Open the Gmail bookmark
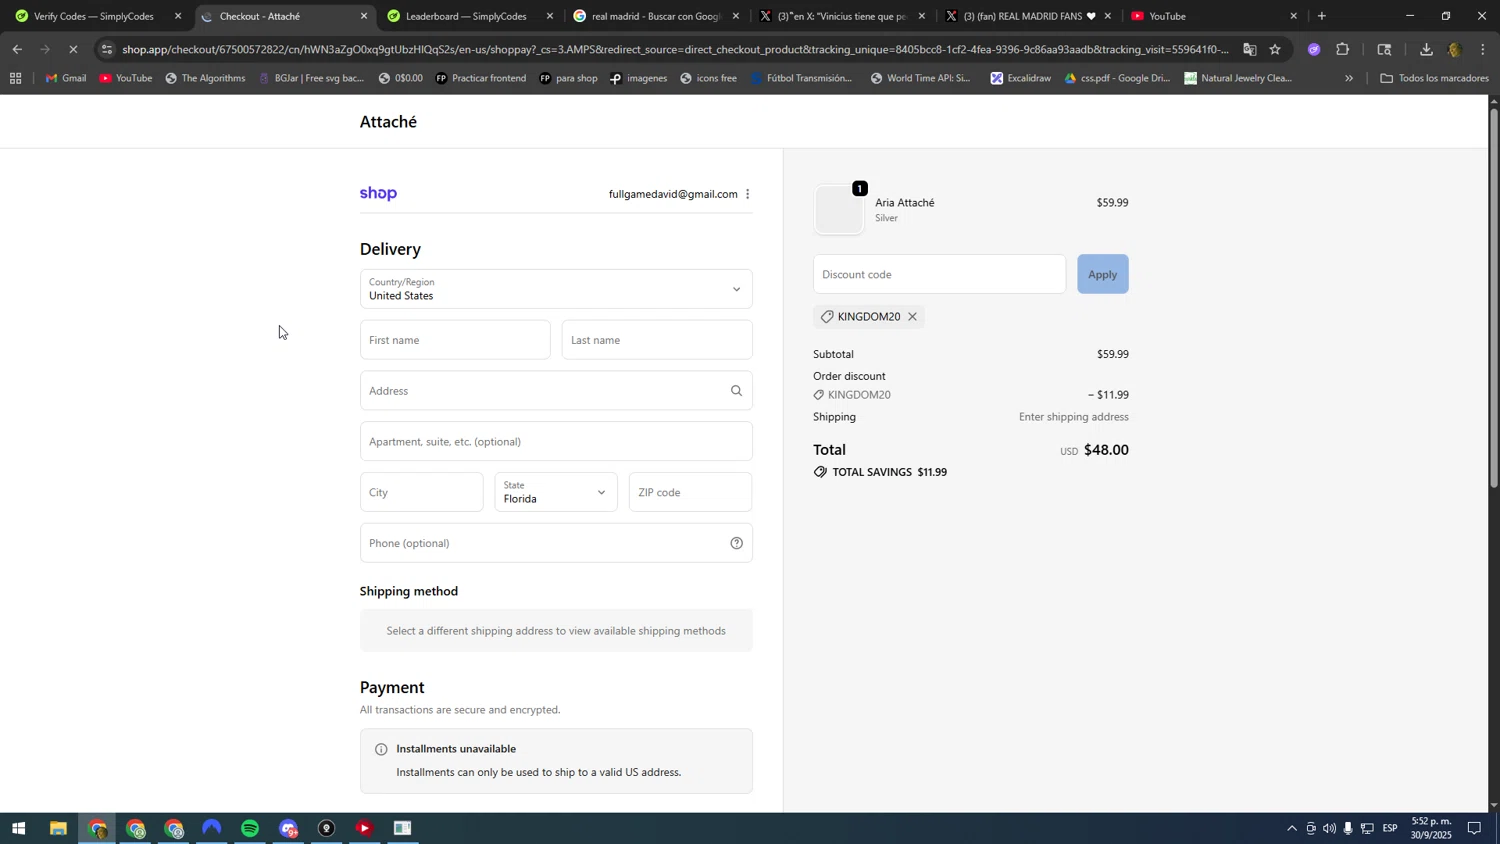 tap(66, 78)
